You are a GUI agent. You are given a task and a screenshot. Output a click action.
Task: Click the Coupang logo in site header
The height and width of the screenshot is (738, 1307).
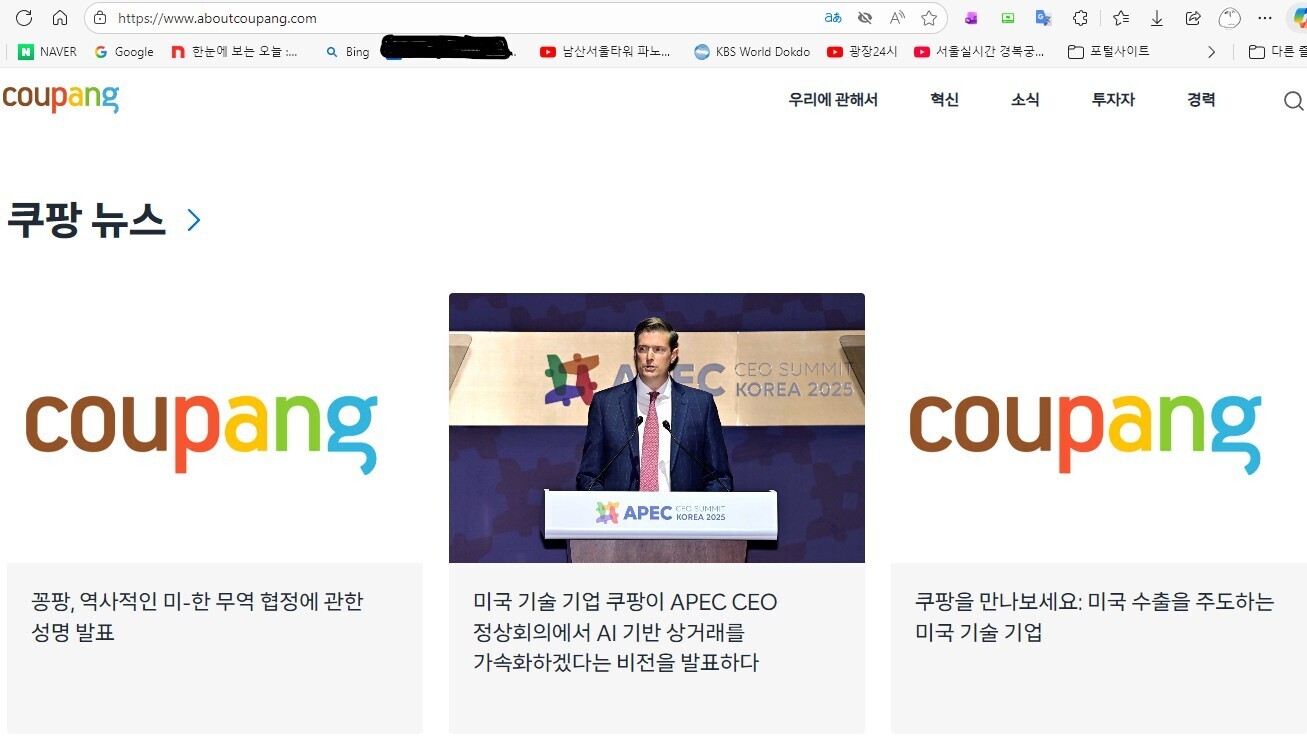[61, 98]
